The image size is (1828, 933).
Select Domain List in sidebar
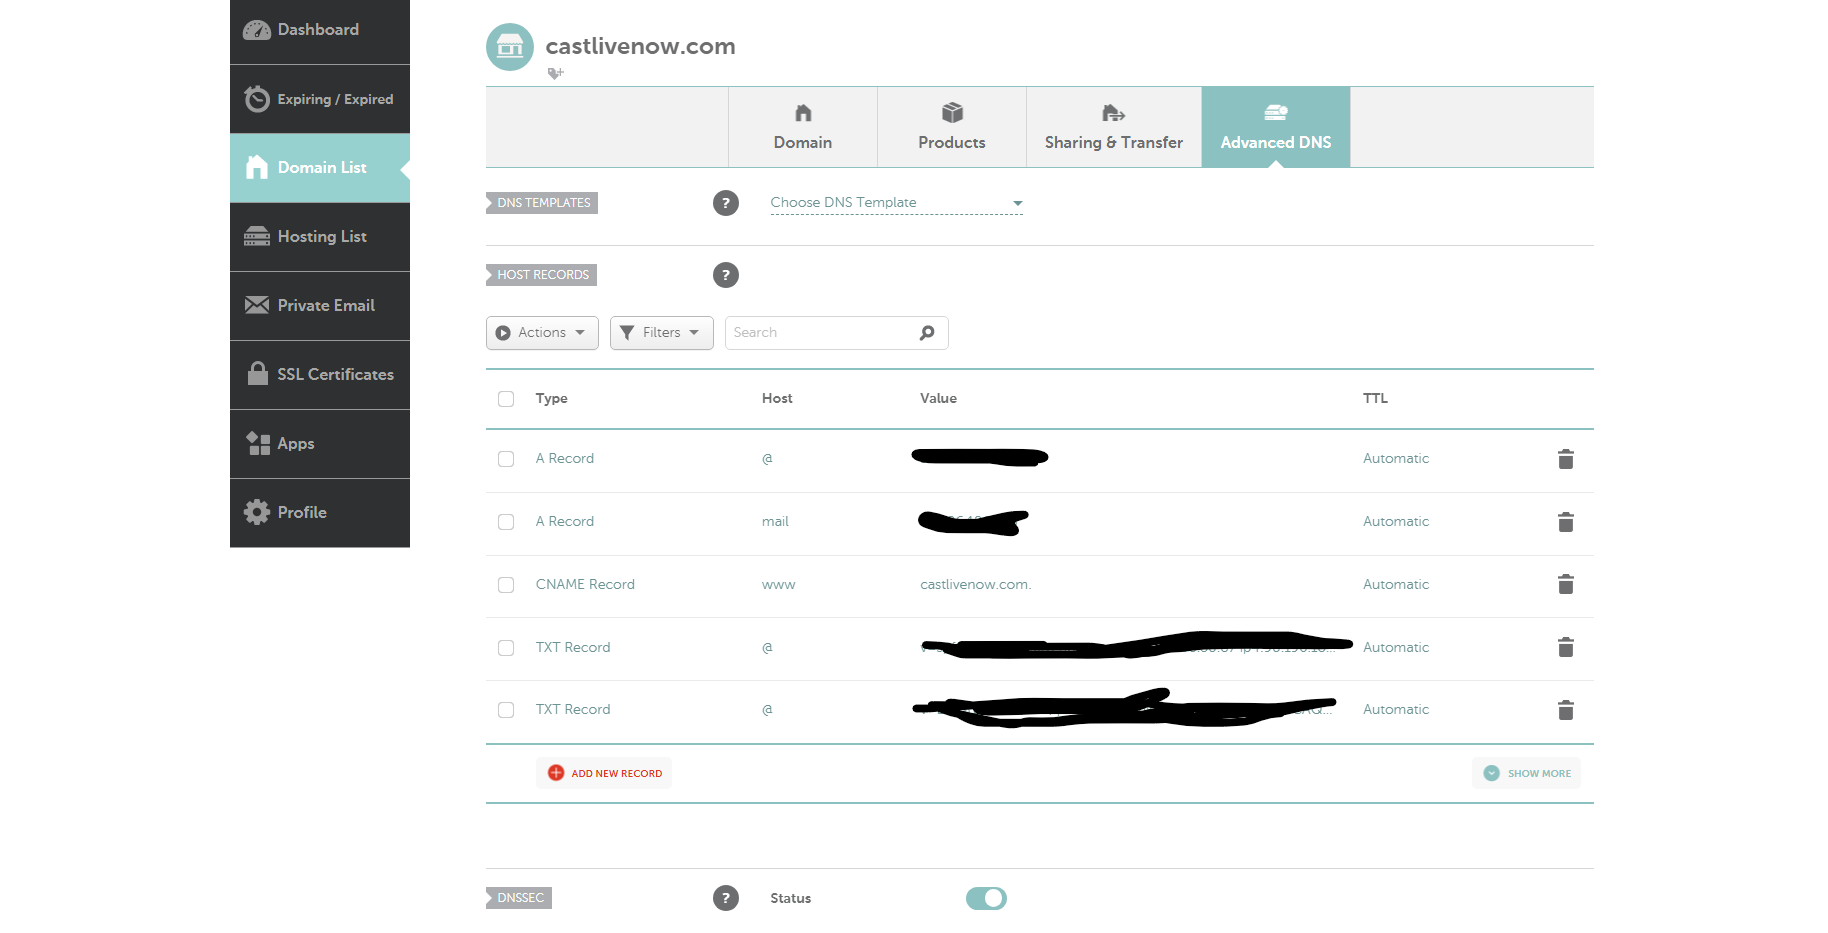coord(320,168)
